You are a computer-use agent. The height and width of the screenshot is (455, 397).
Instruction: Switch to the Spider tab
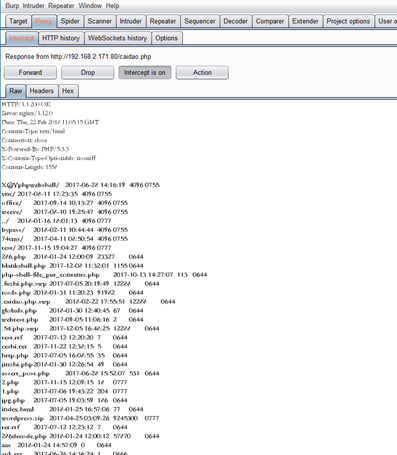70,21
